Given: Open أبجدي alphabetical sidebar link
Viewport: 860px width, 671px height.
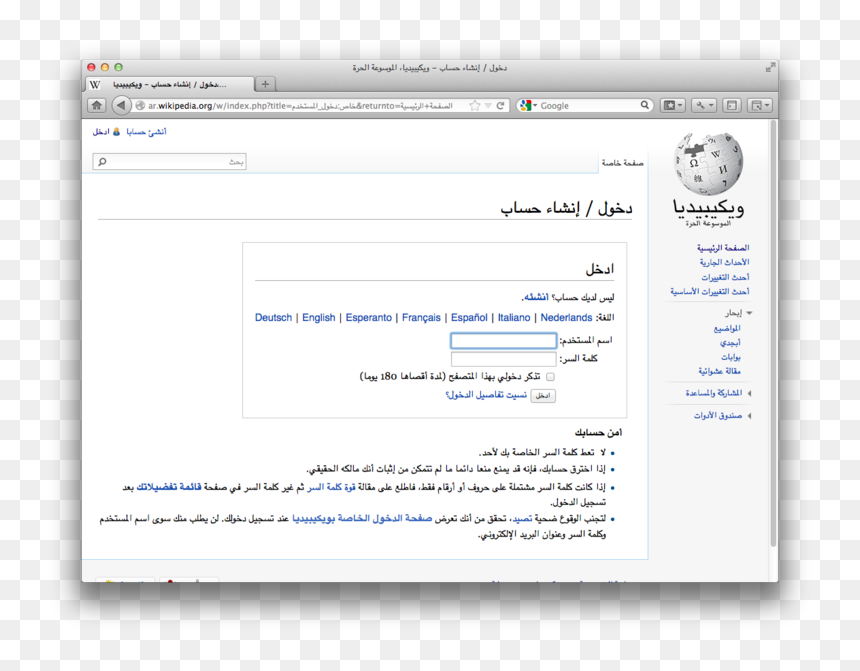Looking at the screenshot, I should 730,342.
